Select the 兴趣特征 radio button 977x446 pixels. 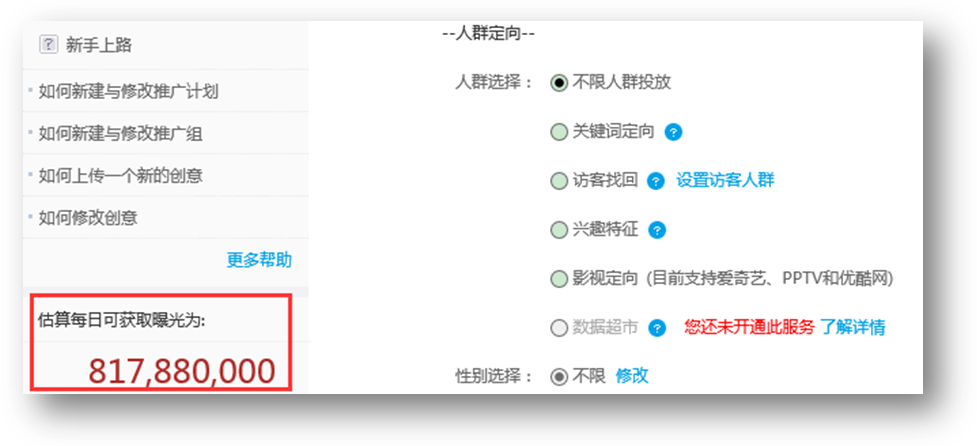[x=559, y=230]
